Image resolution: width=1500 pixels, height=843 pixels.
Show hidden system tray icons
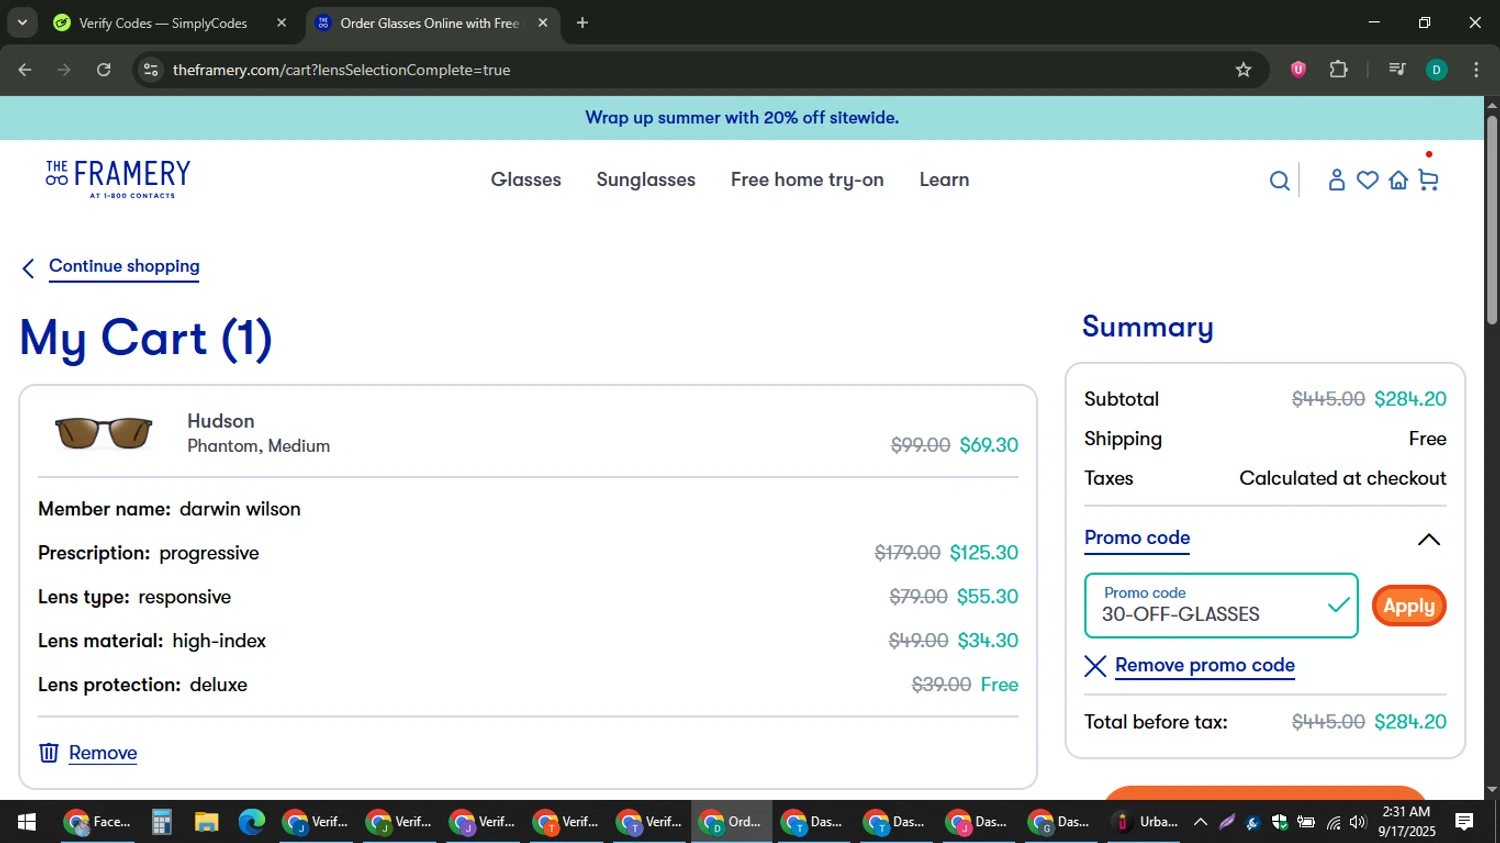pyautogui.click(x=1200, y=822)
